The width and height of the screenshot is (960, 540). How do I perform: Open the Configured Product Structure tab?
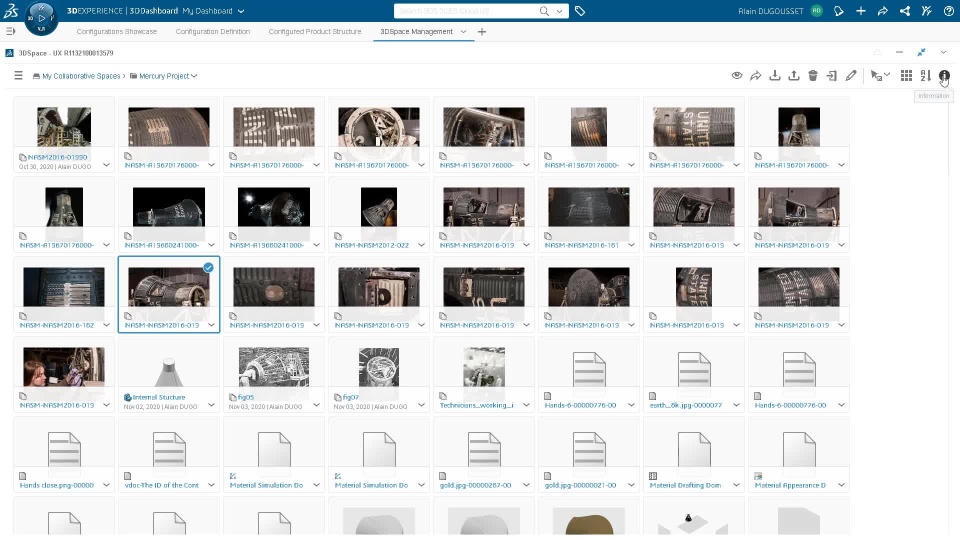point(315,32)
